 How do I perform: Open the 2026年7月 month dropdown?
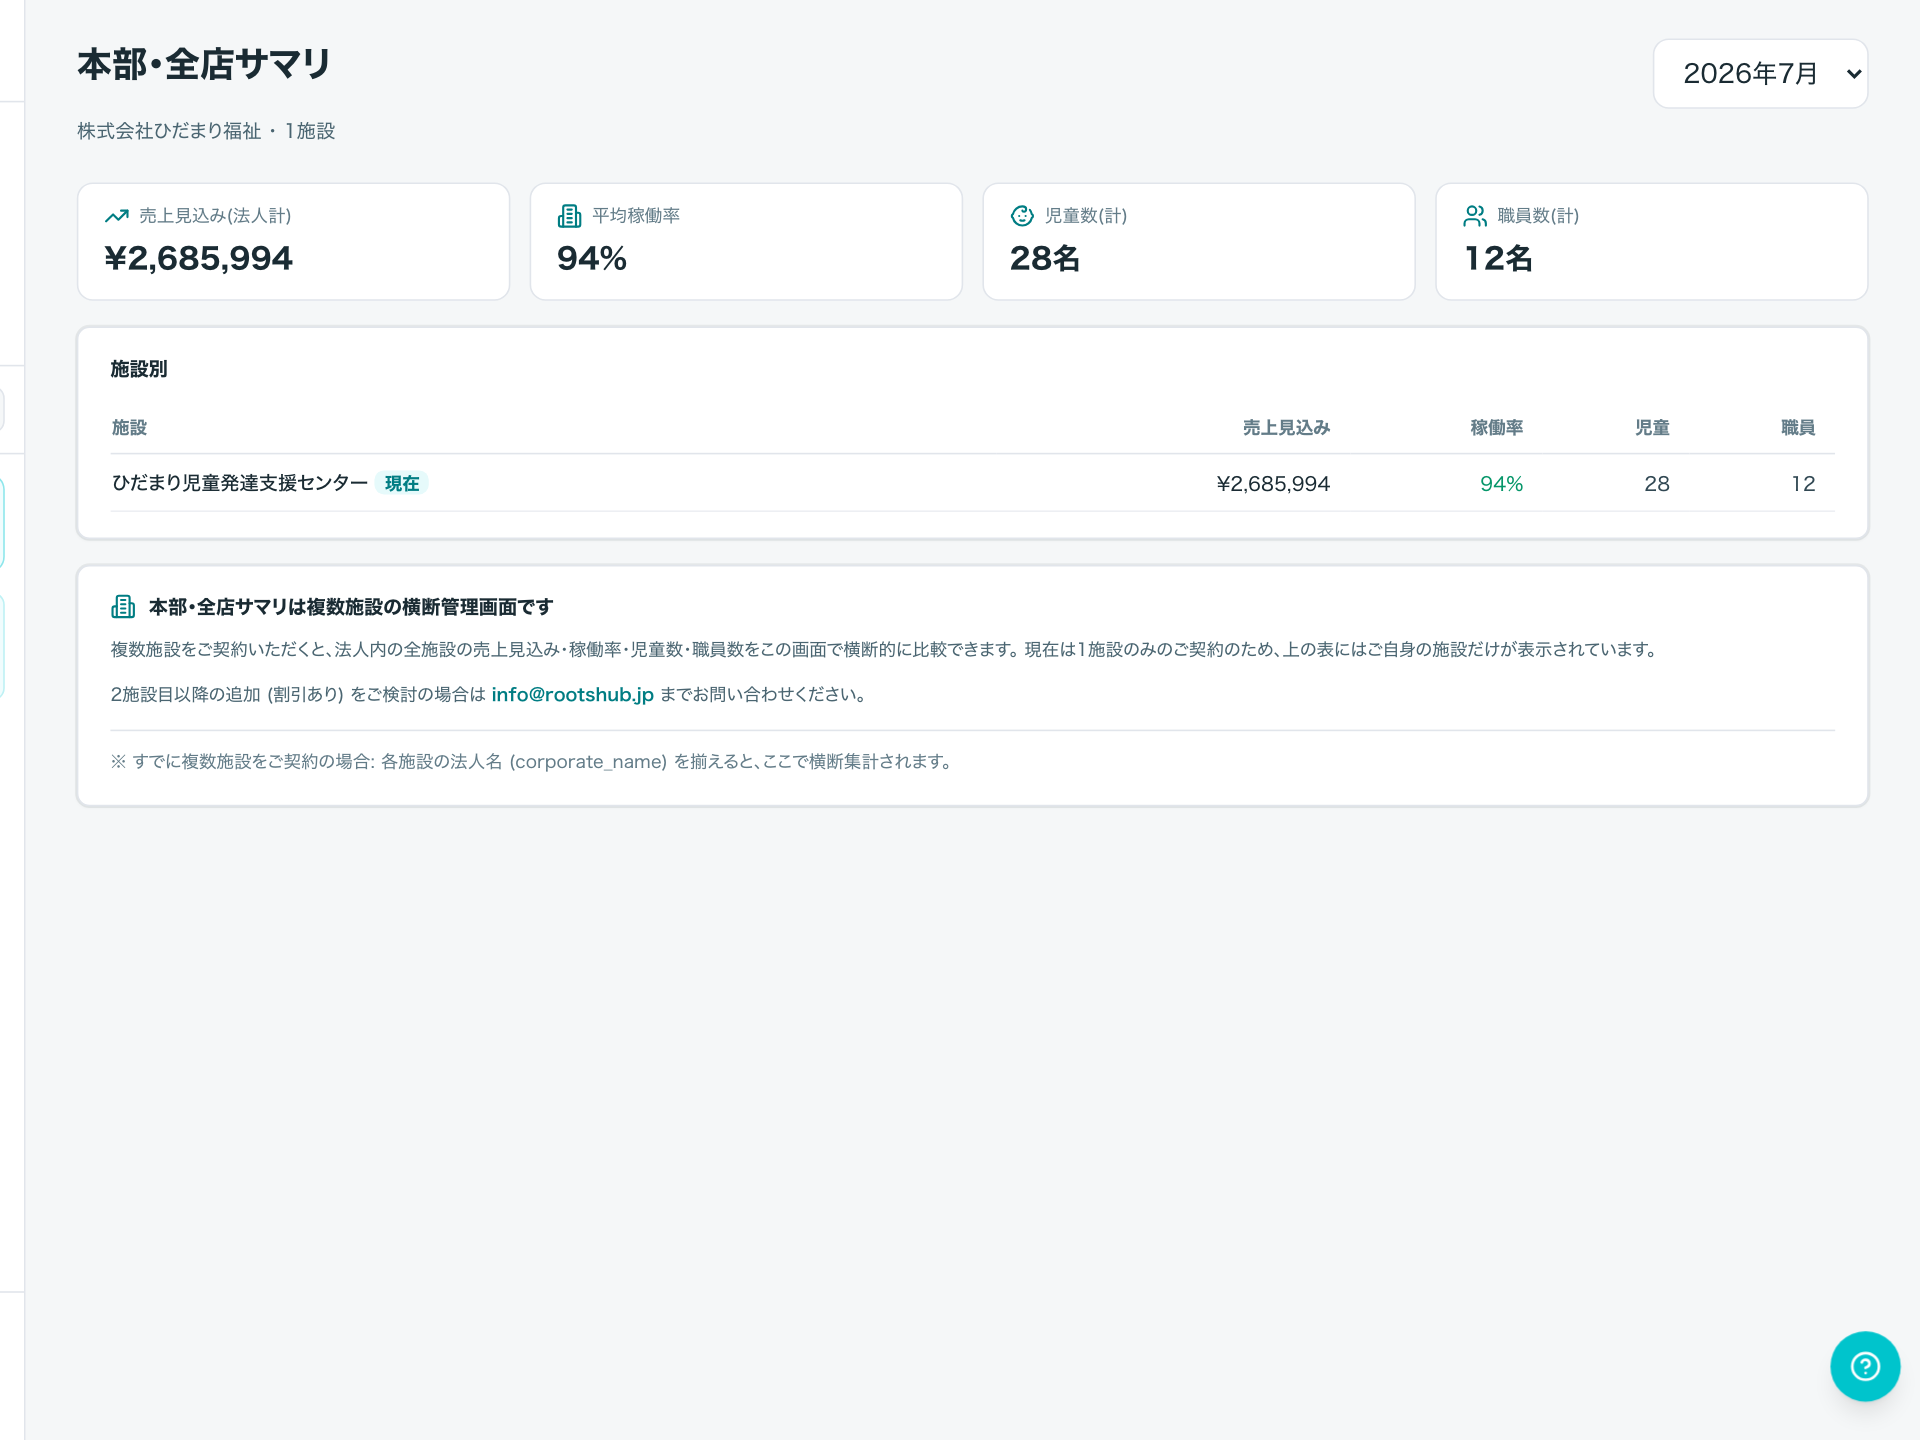[x=1760, y=73]
